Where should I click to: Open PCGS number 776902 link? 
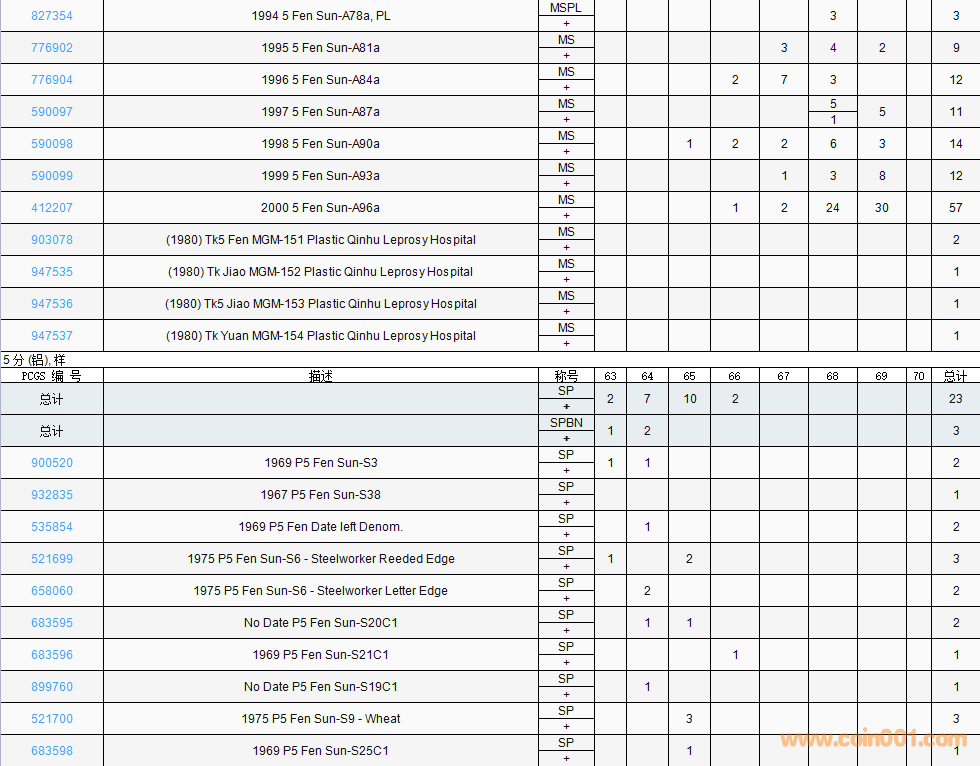tap(52, 47)
